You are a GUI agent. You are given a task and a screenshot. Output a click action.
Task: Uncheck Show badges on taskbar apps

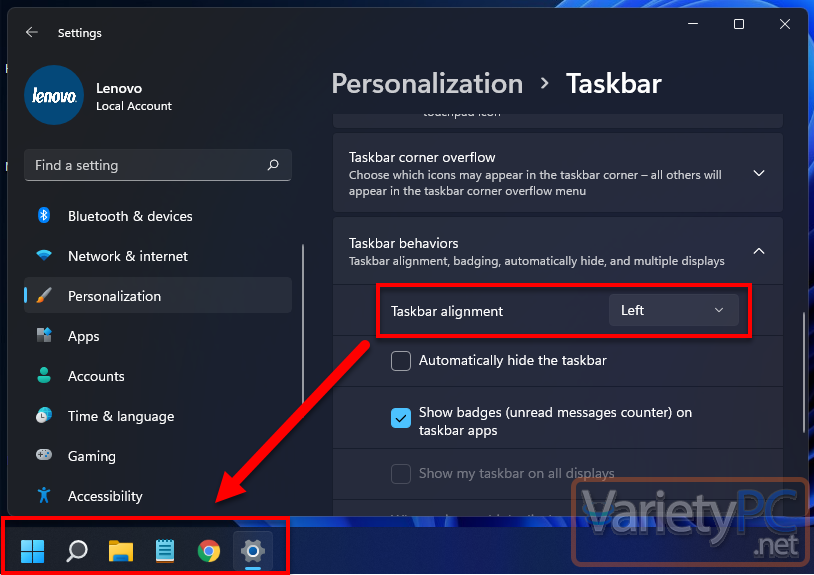click(x=401, y=418)
